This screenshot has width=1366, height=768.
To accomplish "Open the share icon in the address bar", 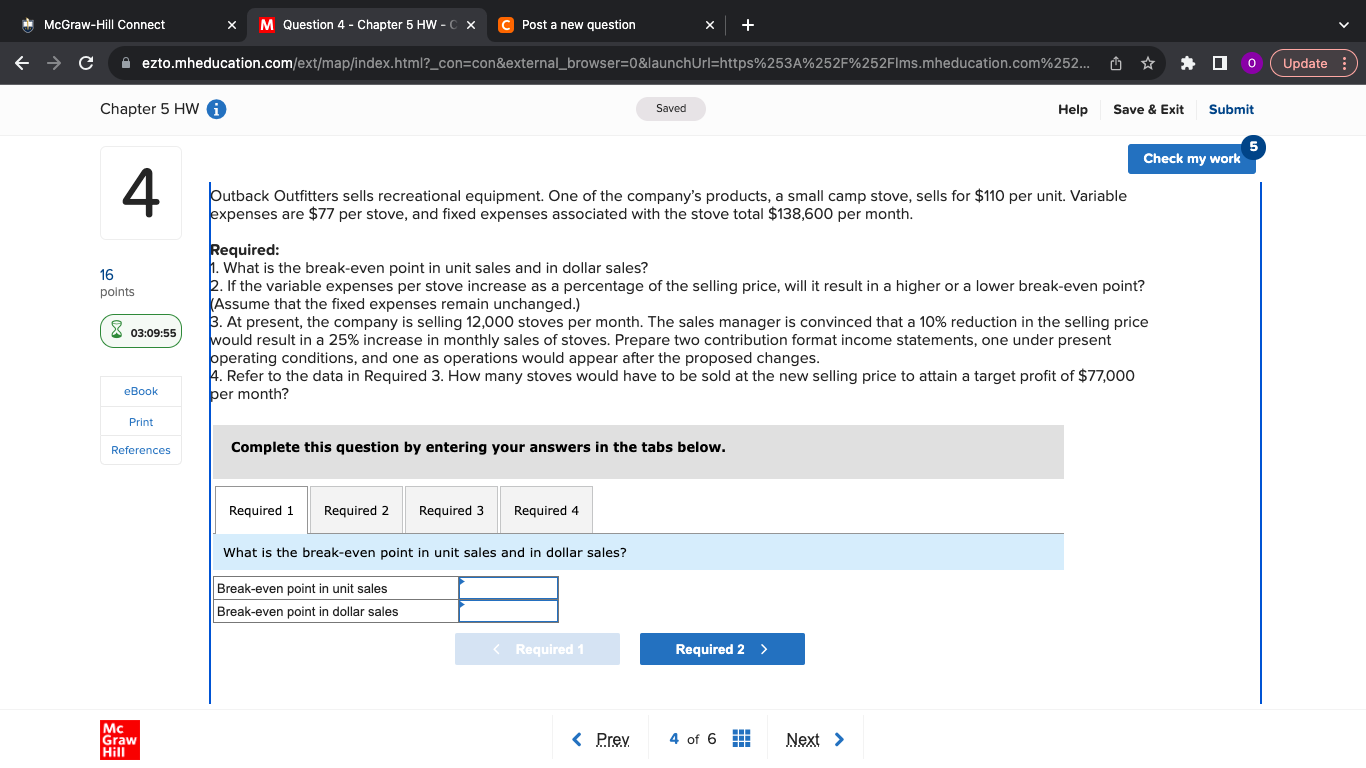I will click(1115, 62).
